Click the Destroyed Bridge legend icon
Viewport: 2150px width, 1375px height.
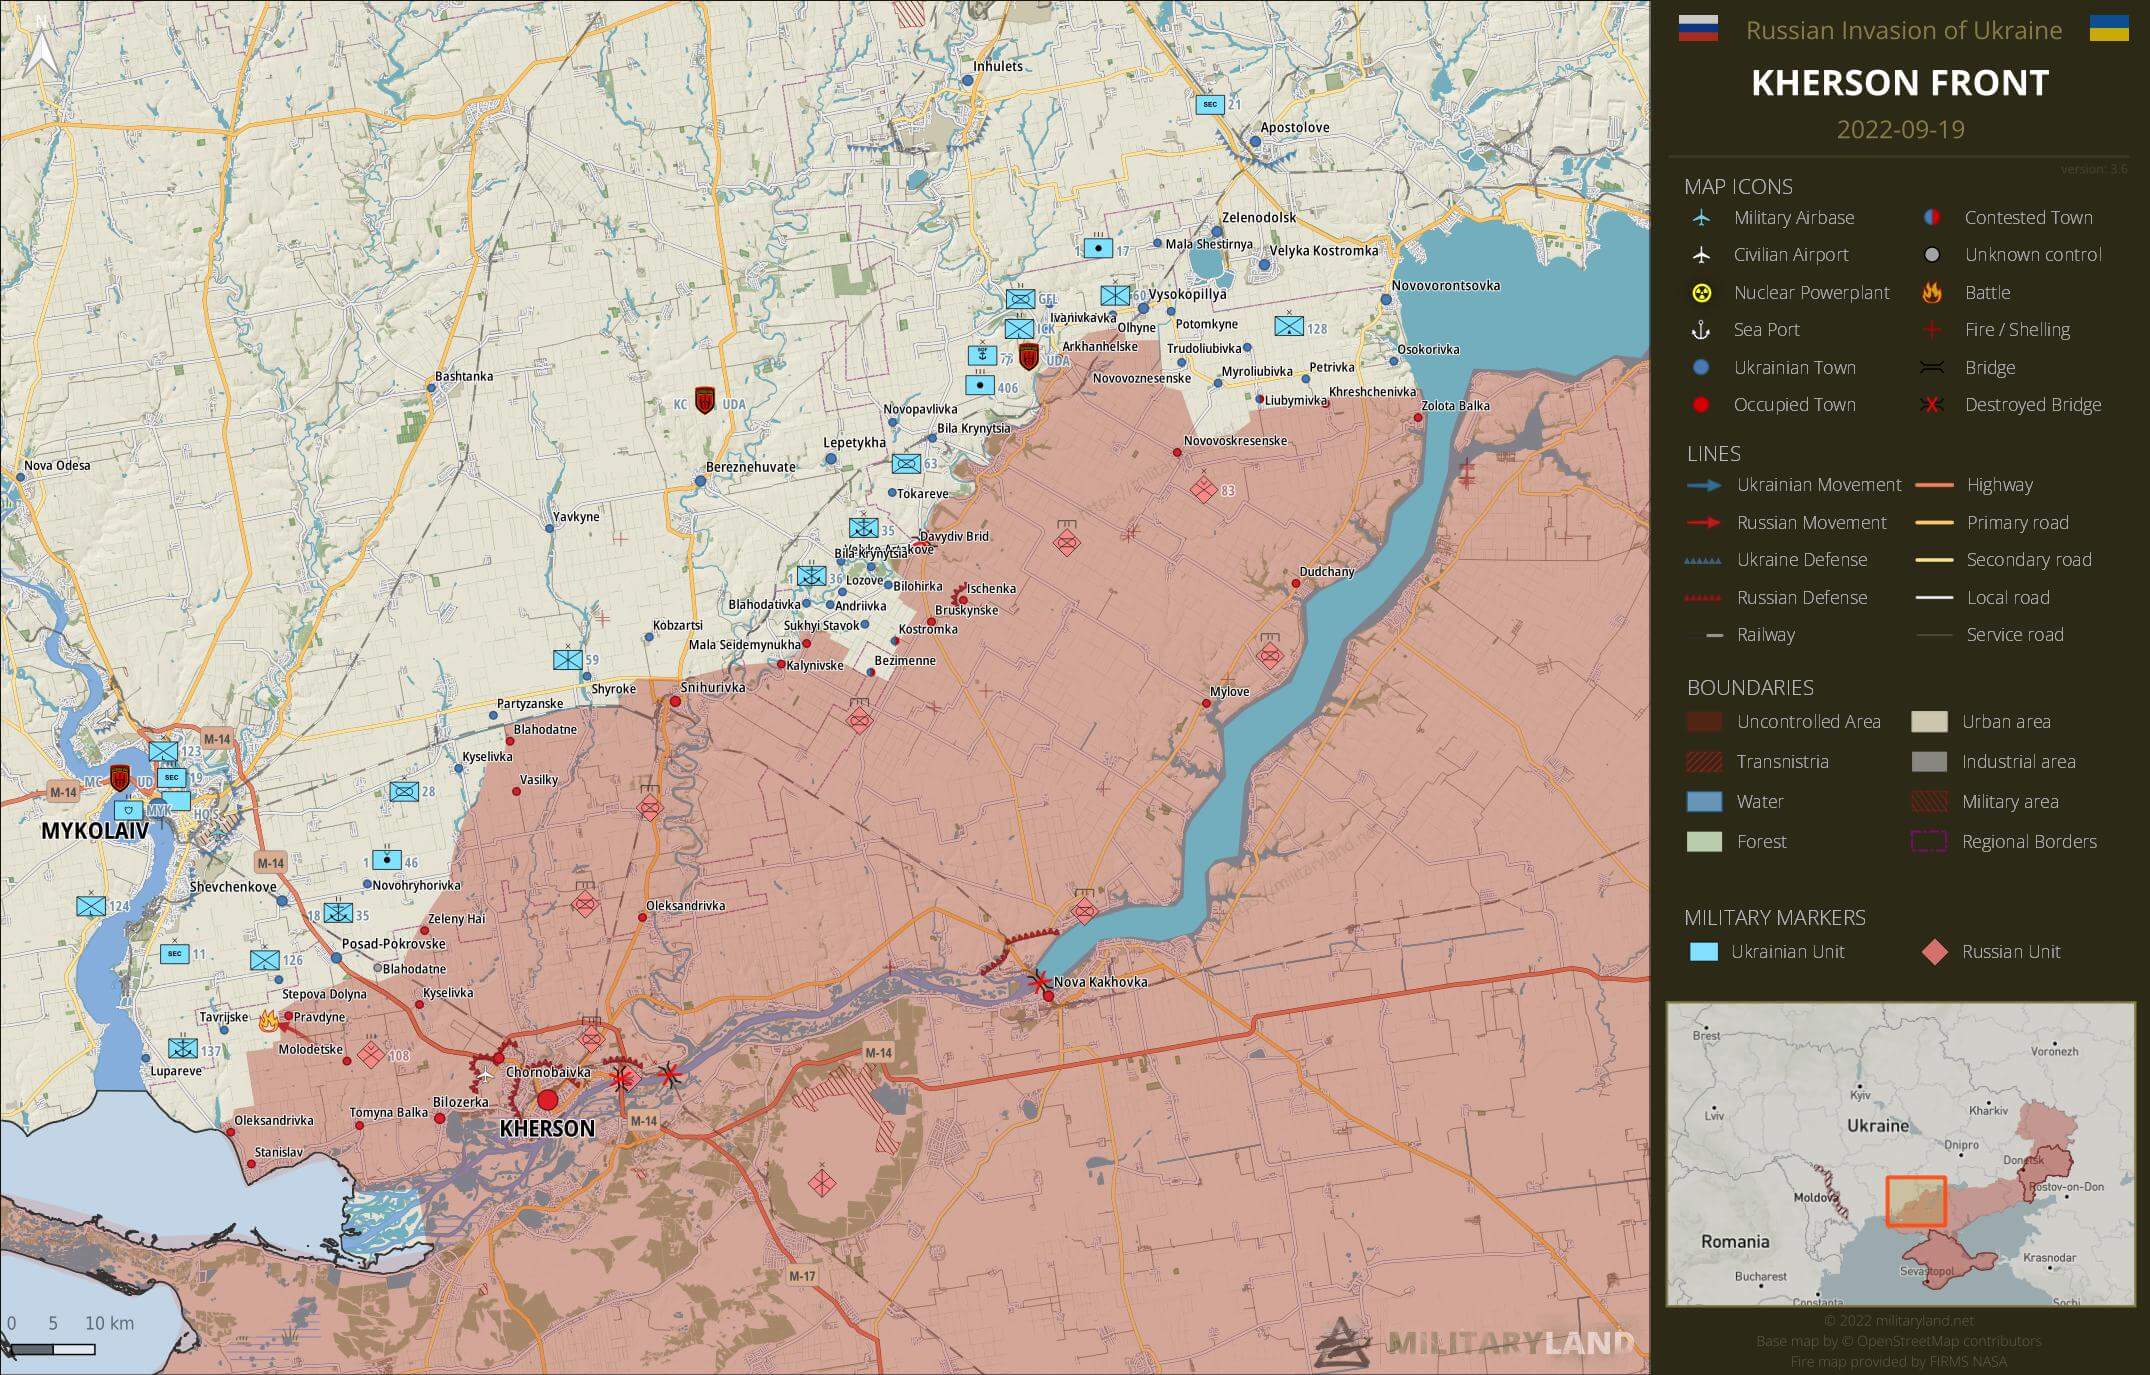pos(1932,405)
